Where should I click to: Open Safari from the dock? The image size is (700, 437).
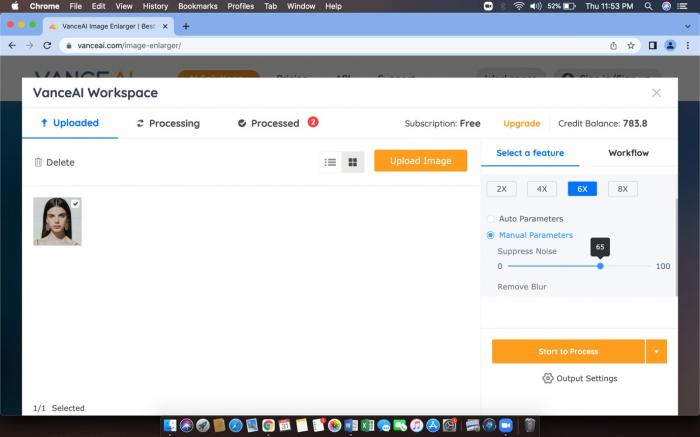[x=235, y=425]
